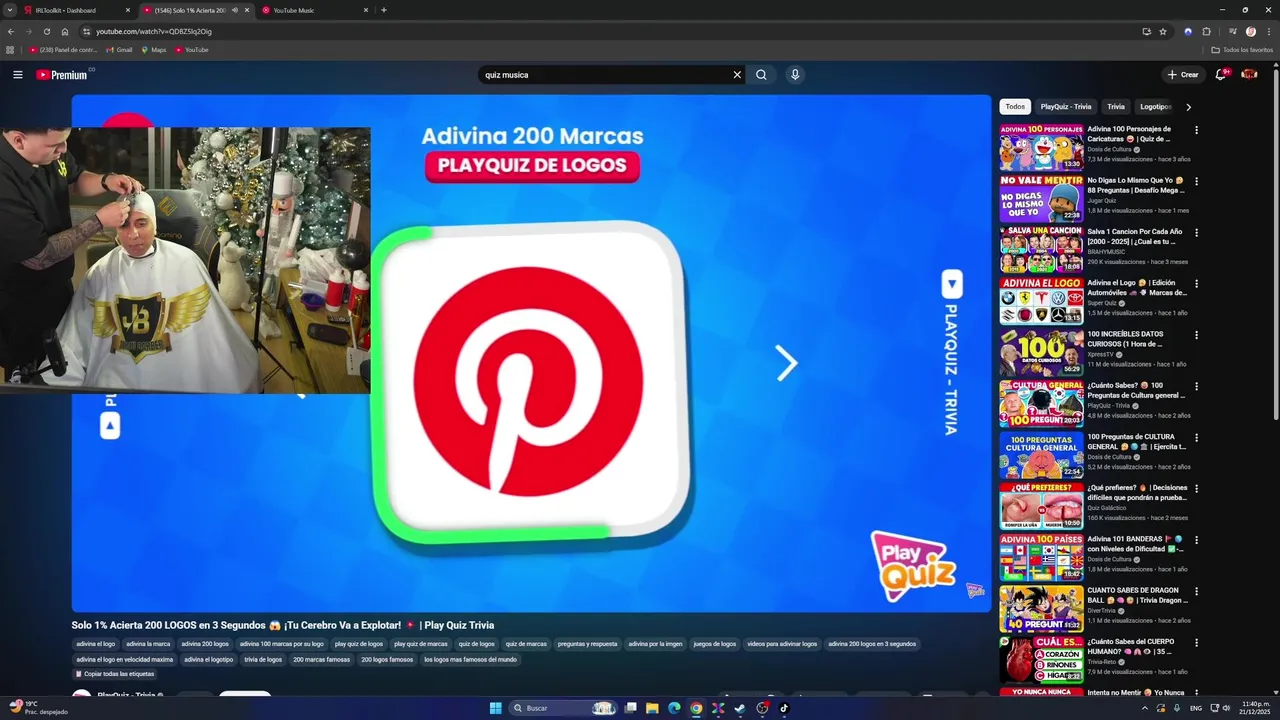Click the 'adivina el logo' tag
Screen dimensions: 1280x720
(x=96, y=644)
